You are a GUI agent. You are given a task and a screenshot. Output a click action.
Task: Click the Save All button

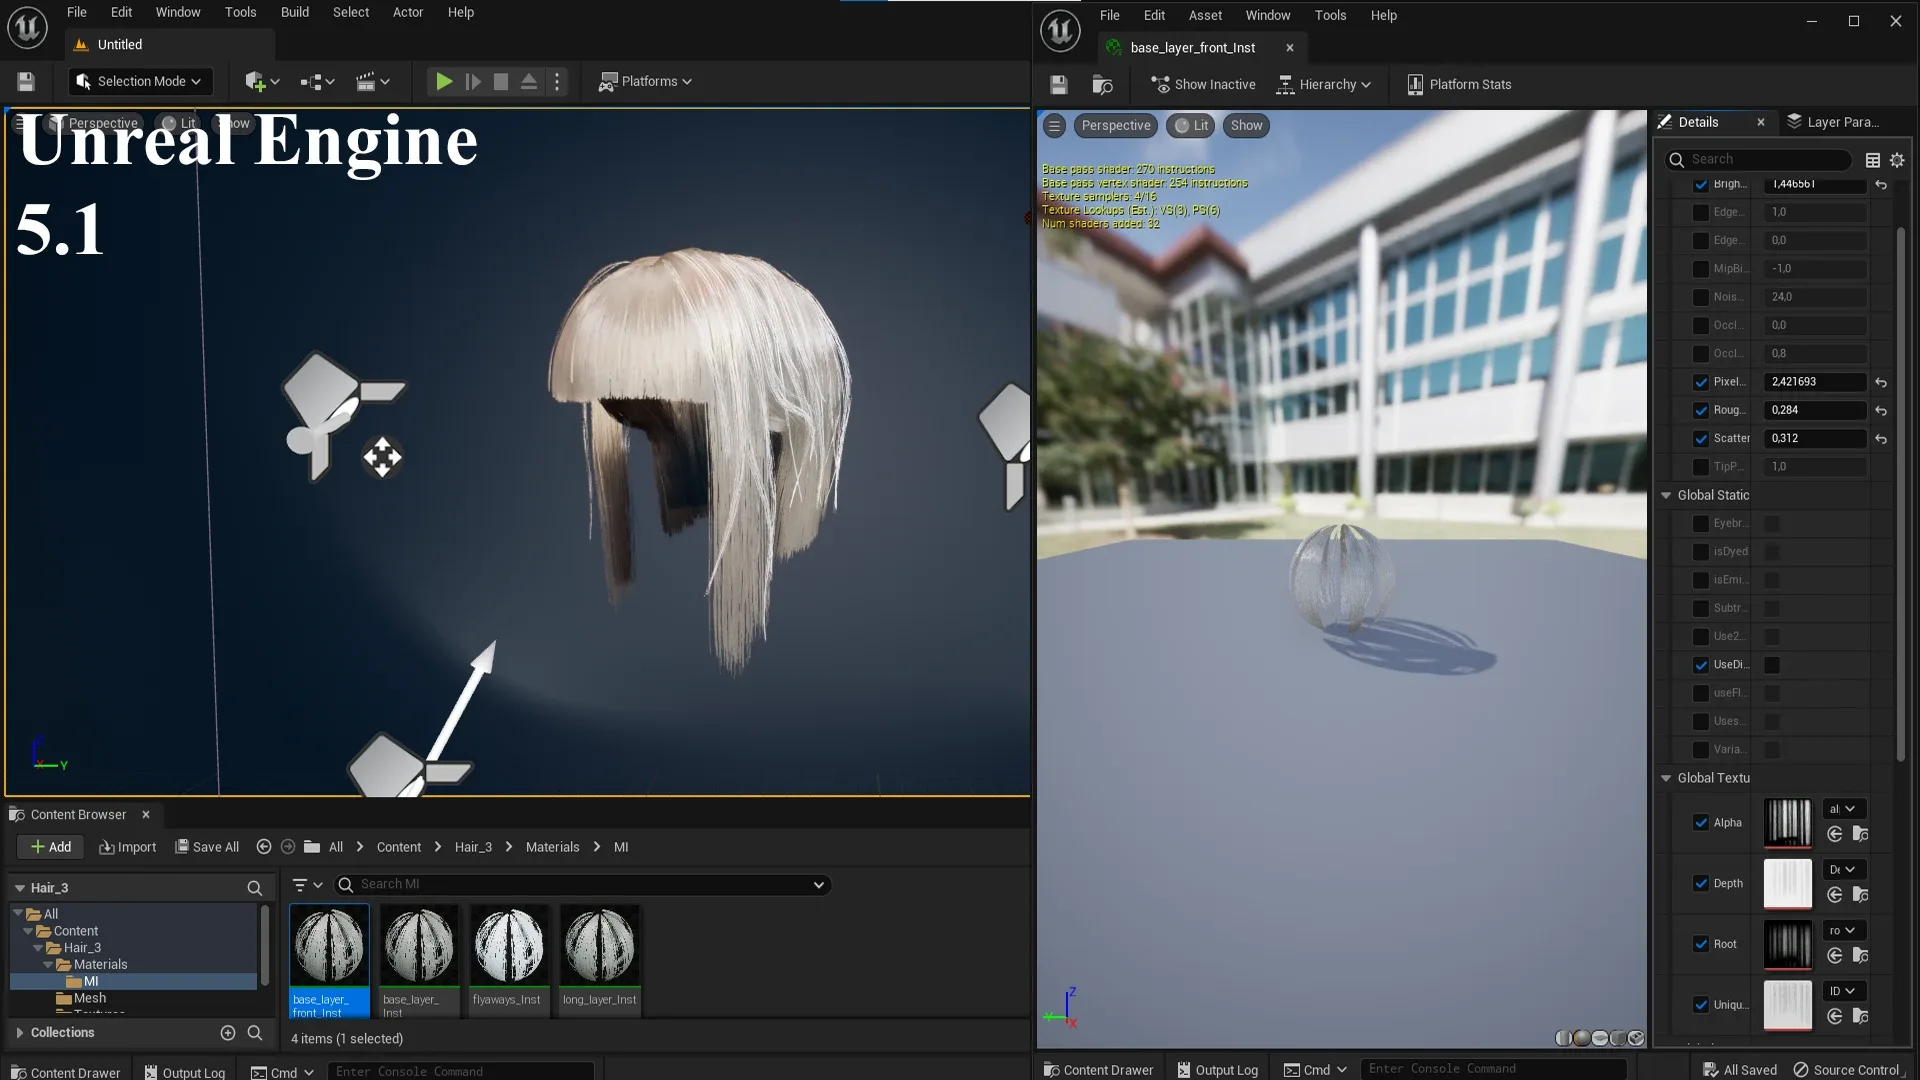[x=207, y=846]
